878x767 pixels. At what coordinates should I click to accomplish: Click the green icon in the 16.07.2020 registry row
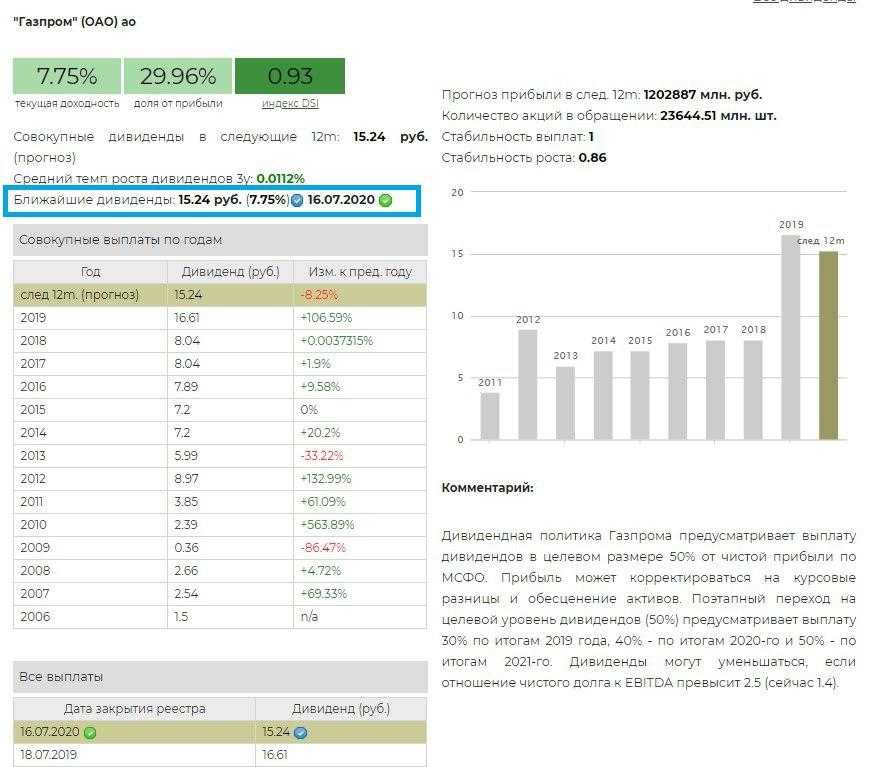90,732
